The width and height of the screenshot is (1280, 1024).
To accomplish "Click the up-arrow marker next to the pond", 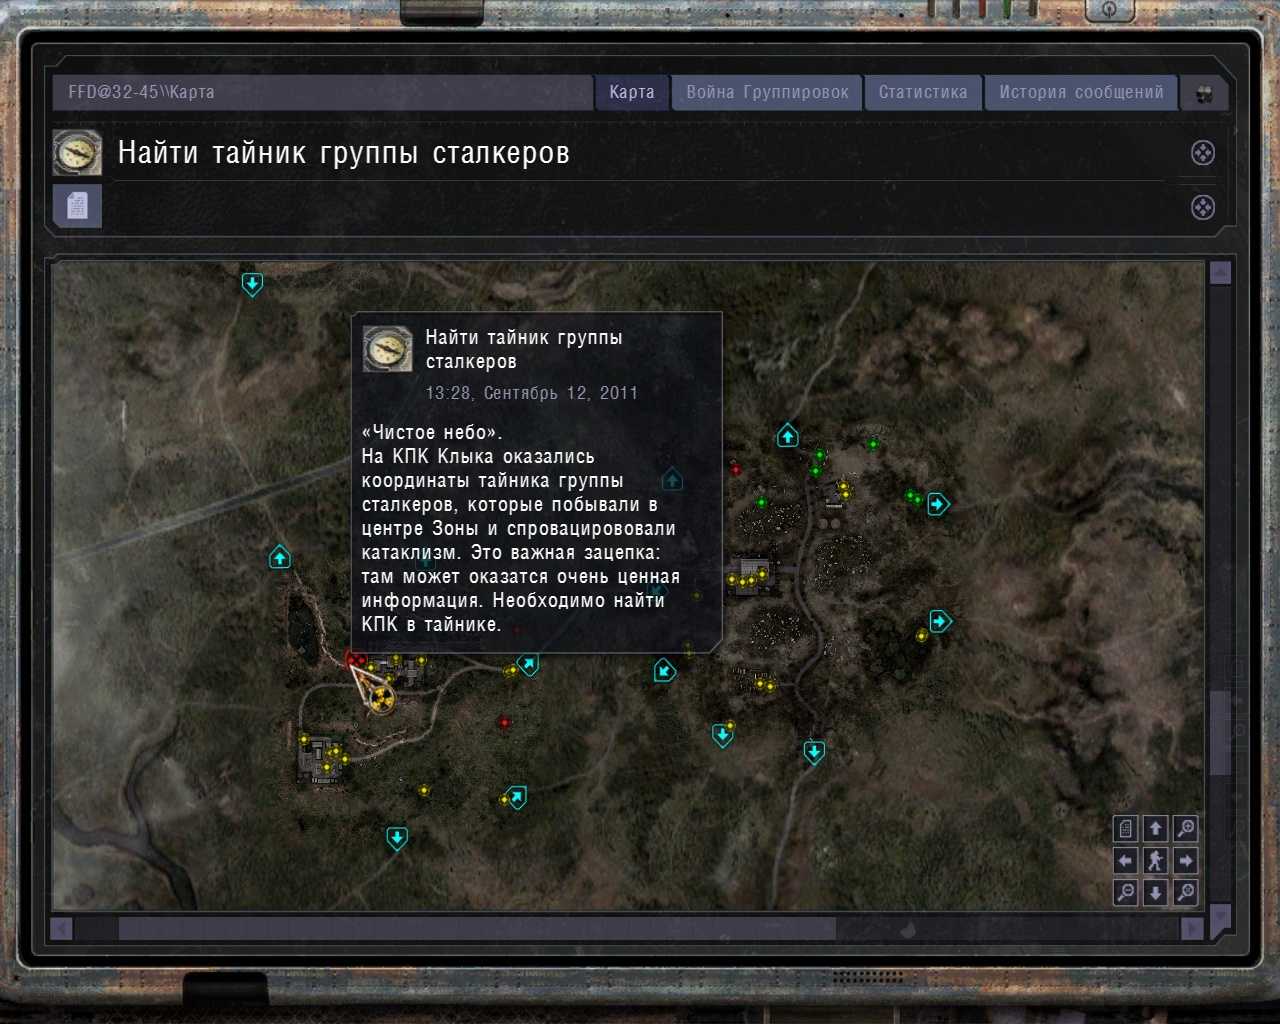I will pos(280,557).
